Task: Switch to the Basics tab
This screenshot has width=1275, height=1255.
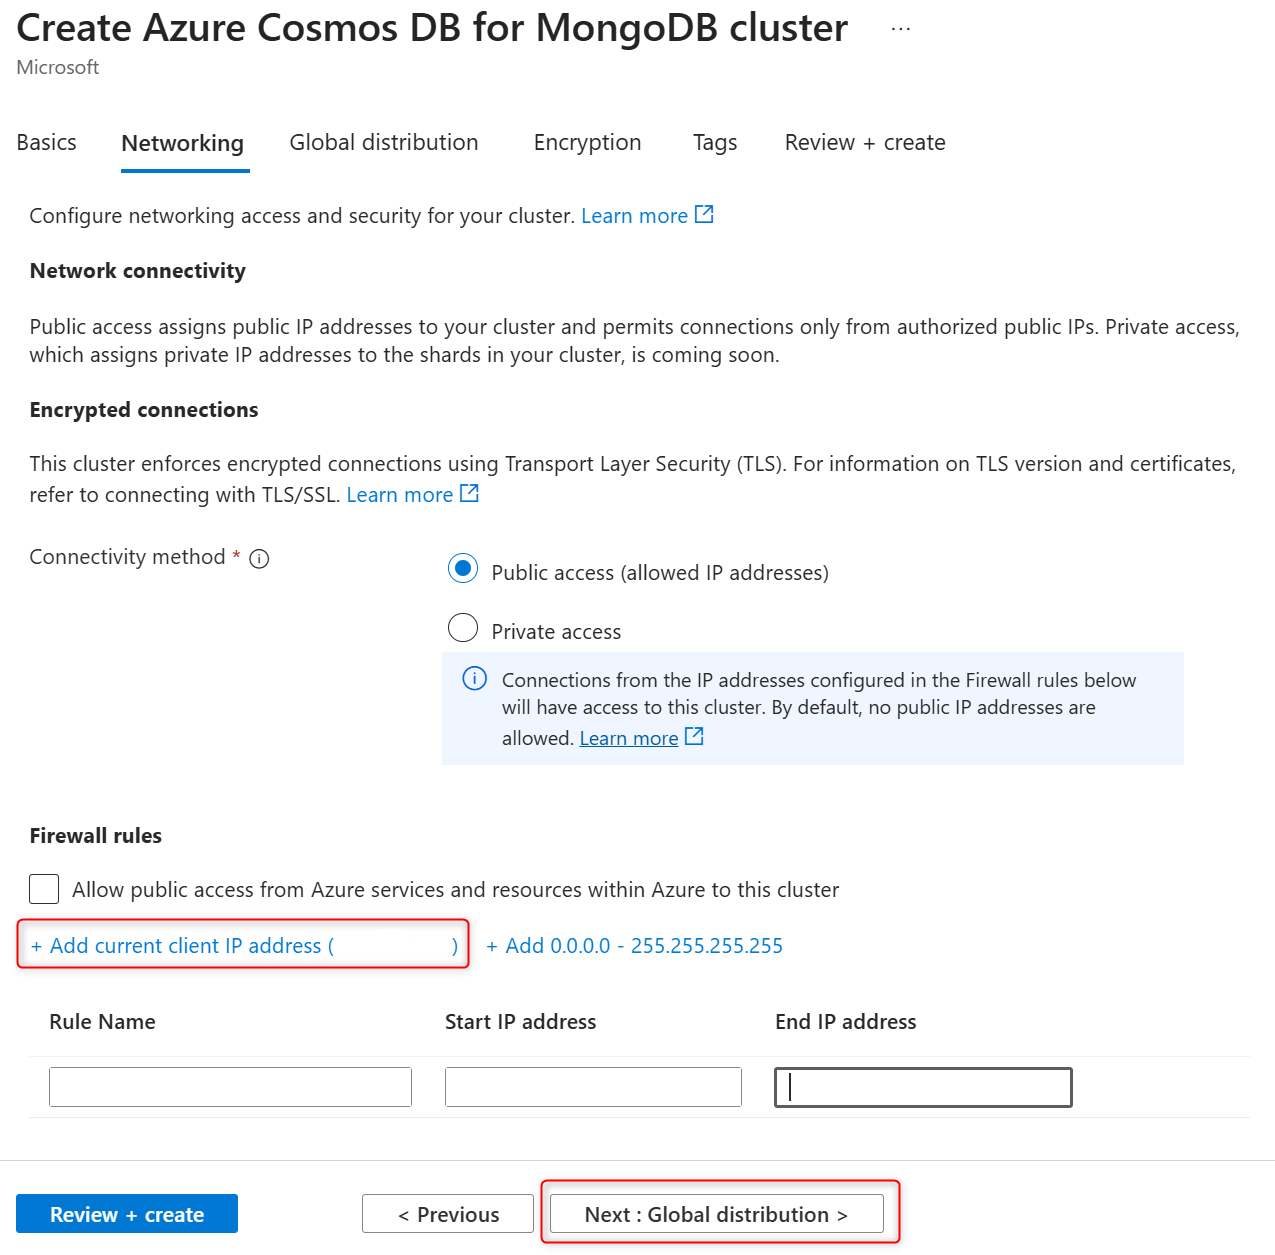Action: point(47,143)
